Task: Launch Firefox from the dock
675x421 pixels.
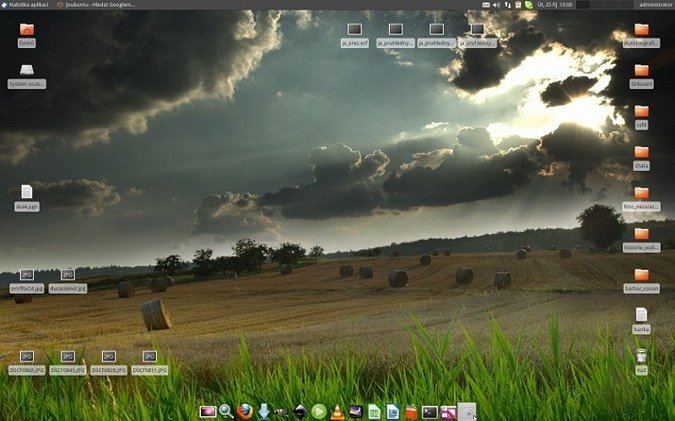Action: click(245, 411)
